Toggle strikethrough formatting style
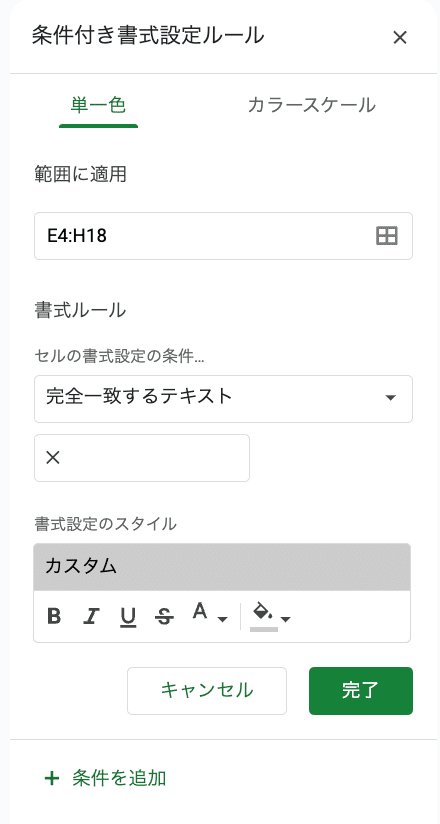This screenshot has width=440, height=824. click(165, 616)
